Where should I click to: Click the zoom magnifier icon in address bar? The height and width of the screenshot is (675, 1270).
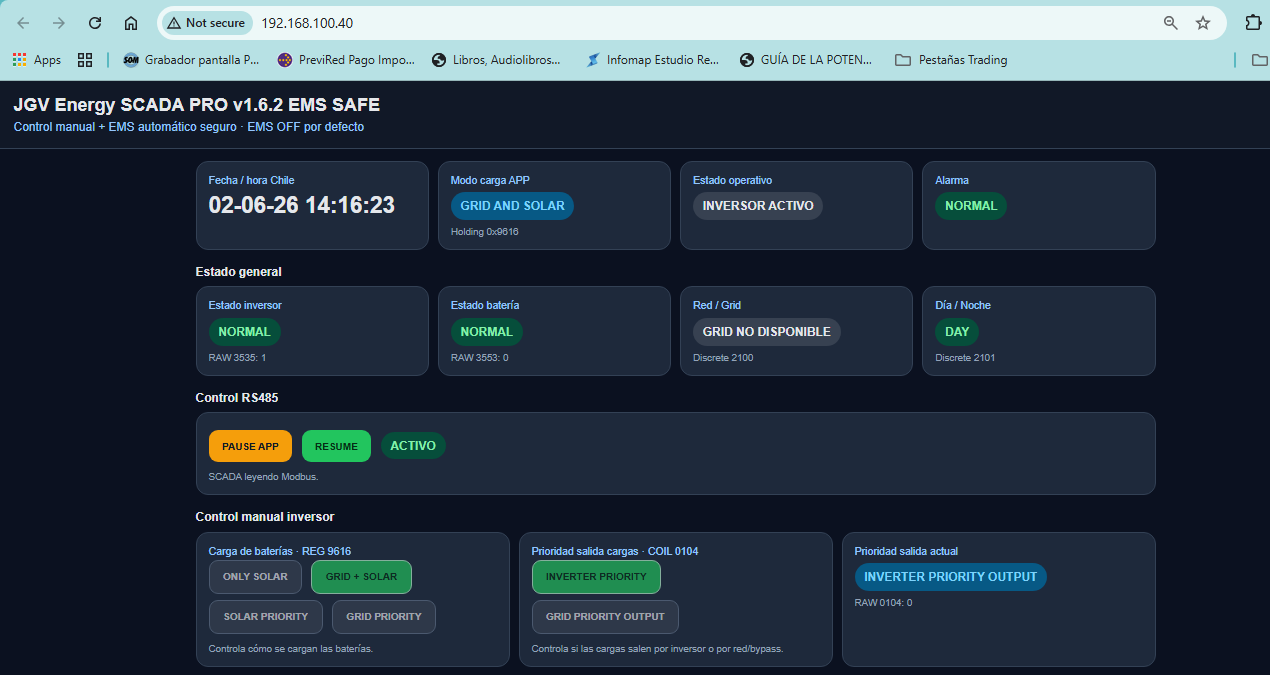(1170, 23)
